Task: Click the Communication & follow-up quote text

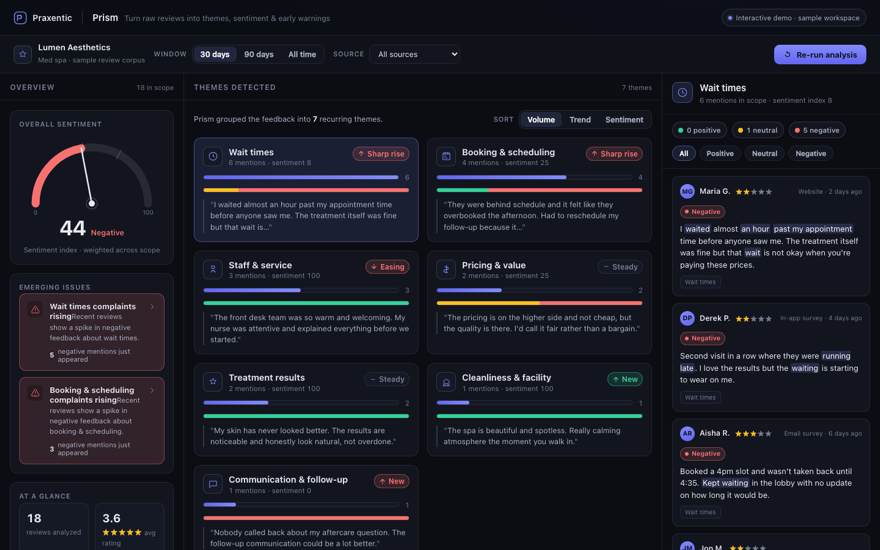Action: tap(308, 538)
